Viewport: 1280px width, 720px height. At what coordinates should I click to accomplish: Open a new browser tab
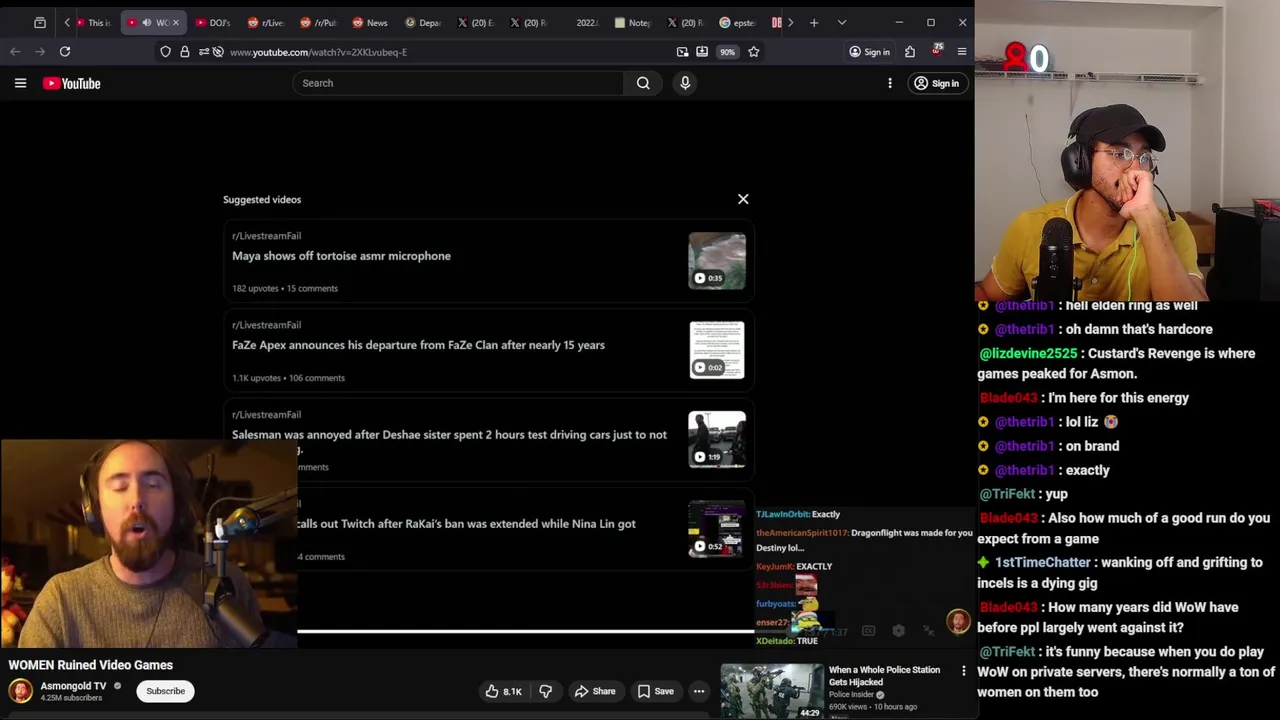(814, 22)
